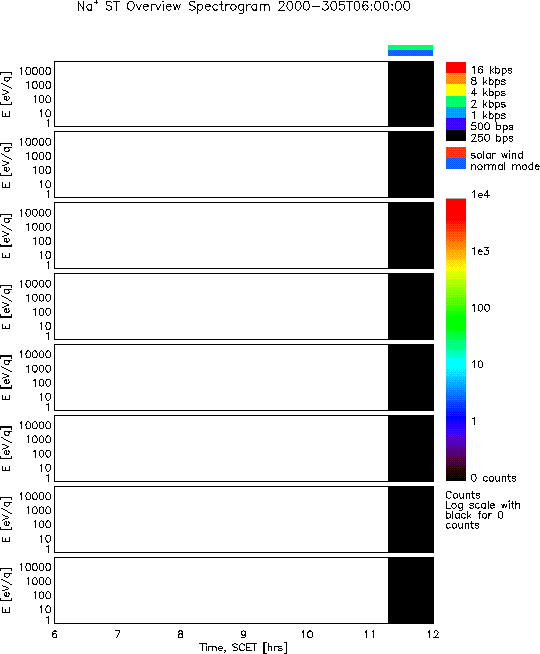The height and width of the screenshot is (654, 540).
Task: Click the blue mode bar above plots
Action: coord(410,53)
